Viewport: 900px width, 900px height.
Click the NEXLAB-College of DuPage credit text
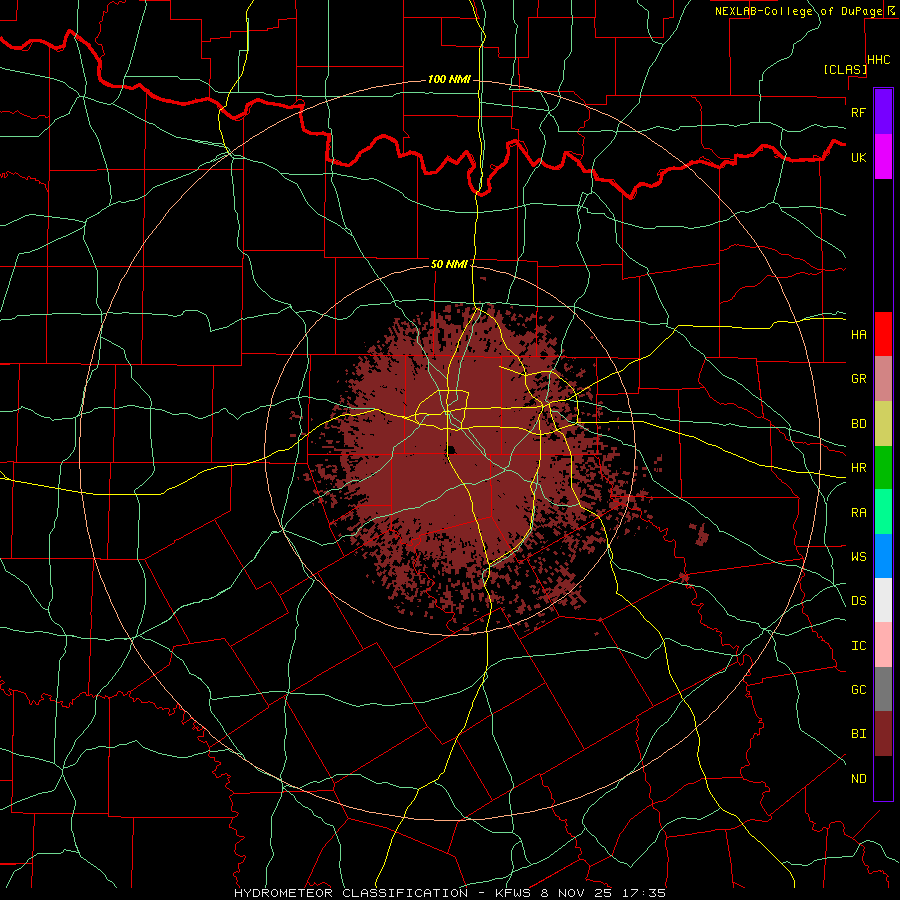coord(798,11)
